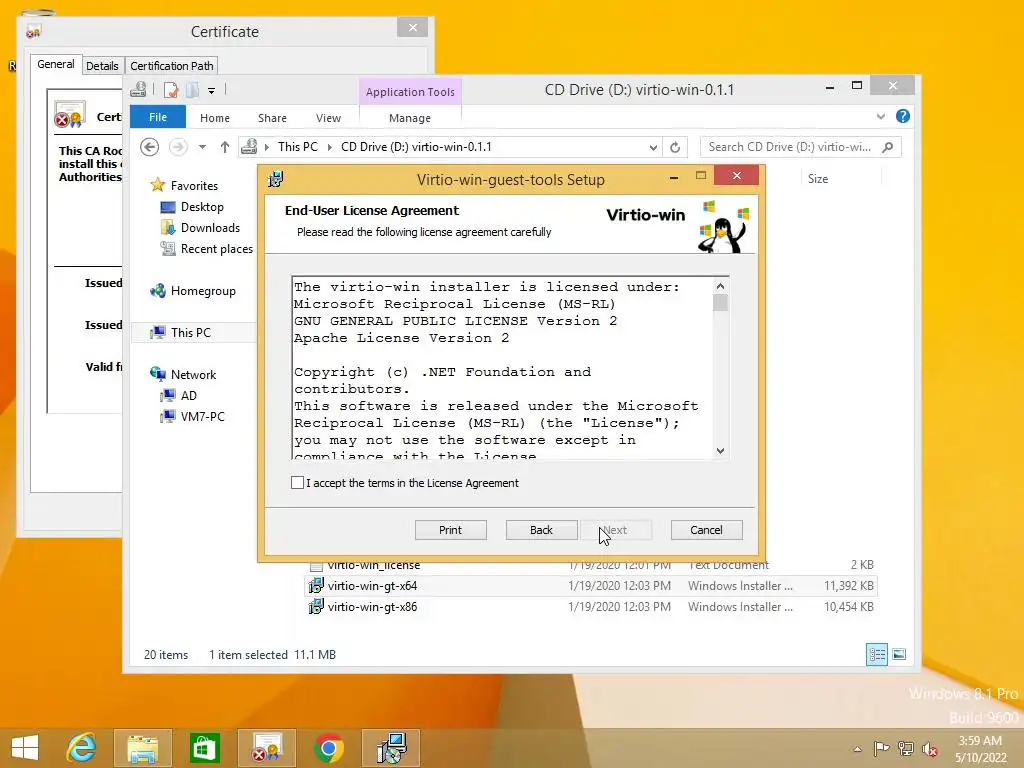Launch Internet Explorer from taskbar
Viewport: 1024px width, 768px height.
pyautogui.click(x=82, y=748)
